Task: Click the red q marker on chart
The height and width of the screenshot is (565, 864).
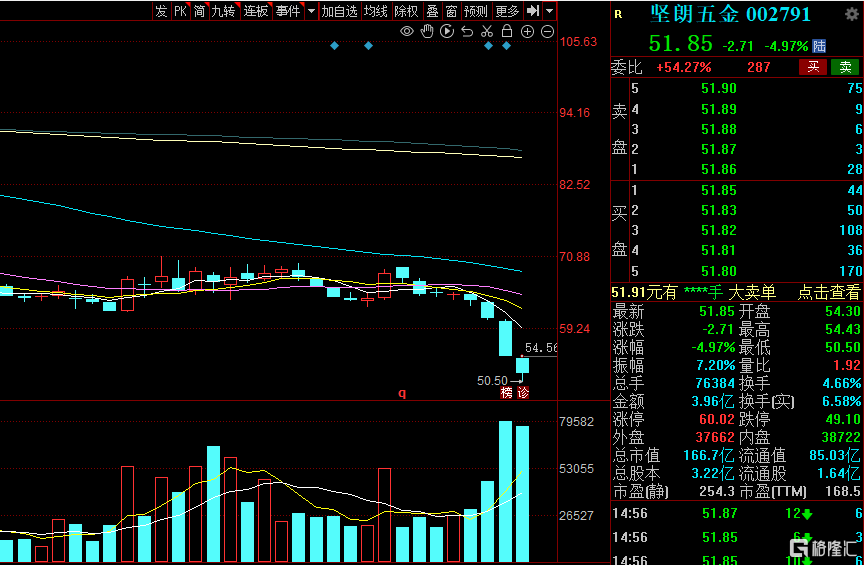Action: pos(402,393)
